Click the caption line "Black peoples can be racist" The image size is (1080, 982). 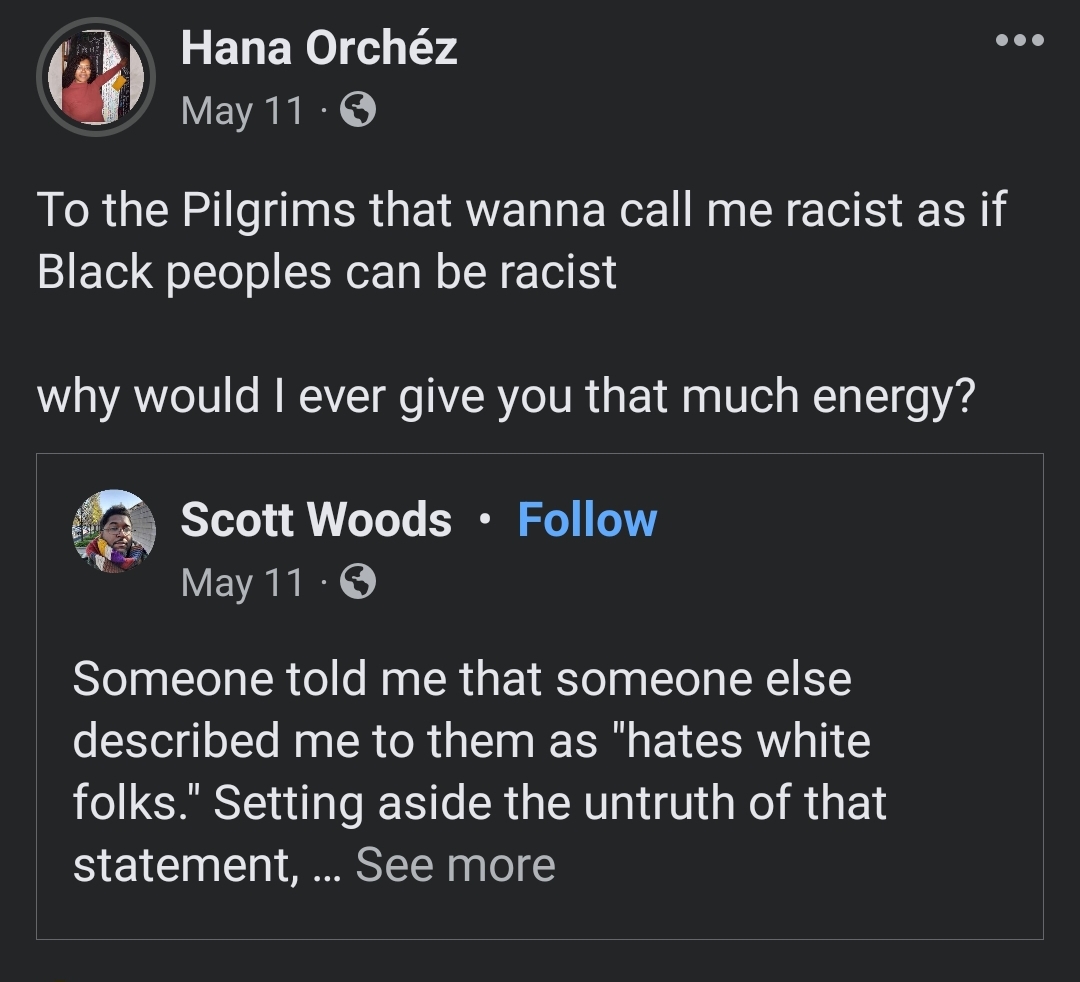[x=327, y=272]
